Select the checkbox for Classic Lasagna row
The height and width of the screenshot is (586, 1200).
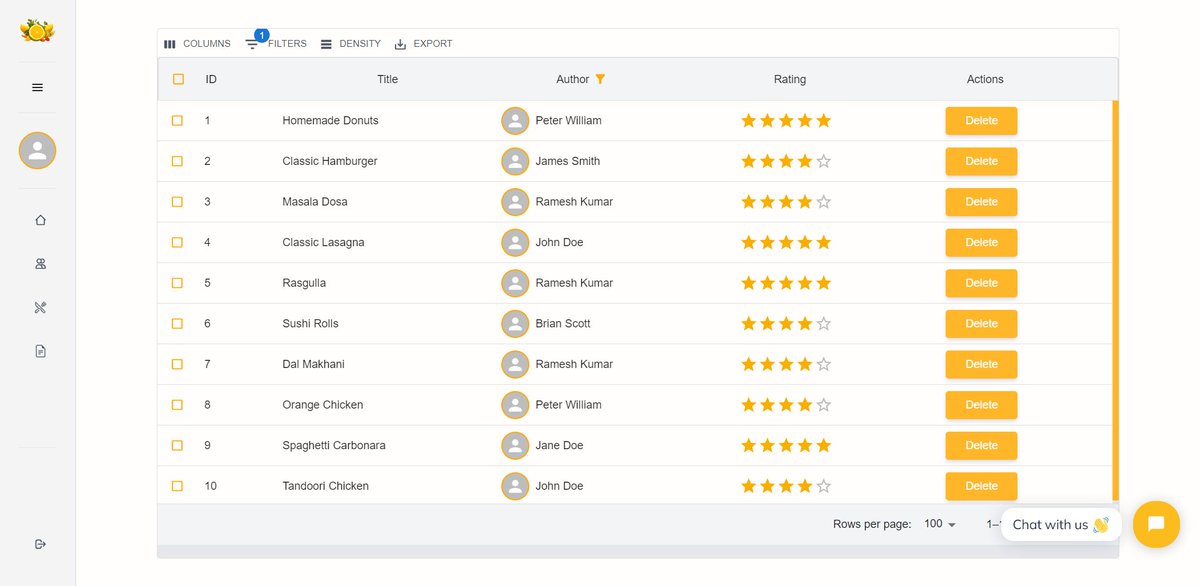pyautogui.click(x=177, y=243)
